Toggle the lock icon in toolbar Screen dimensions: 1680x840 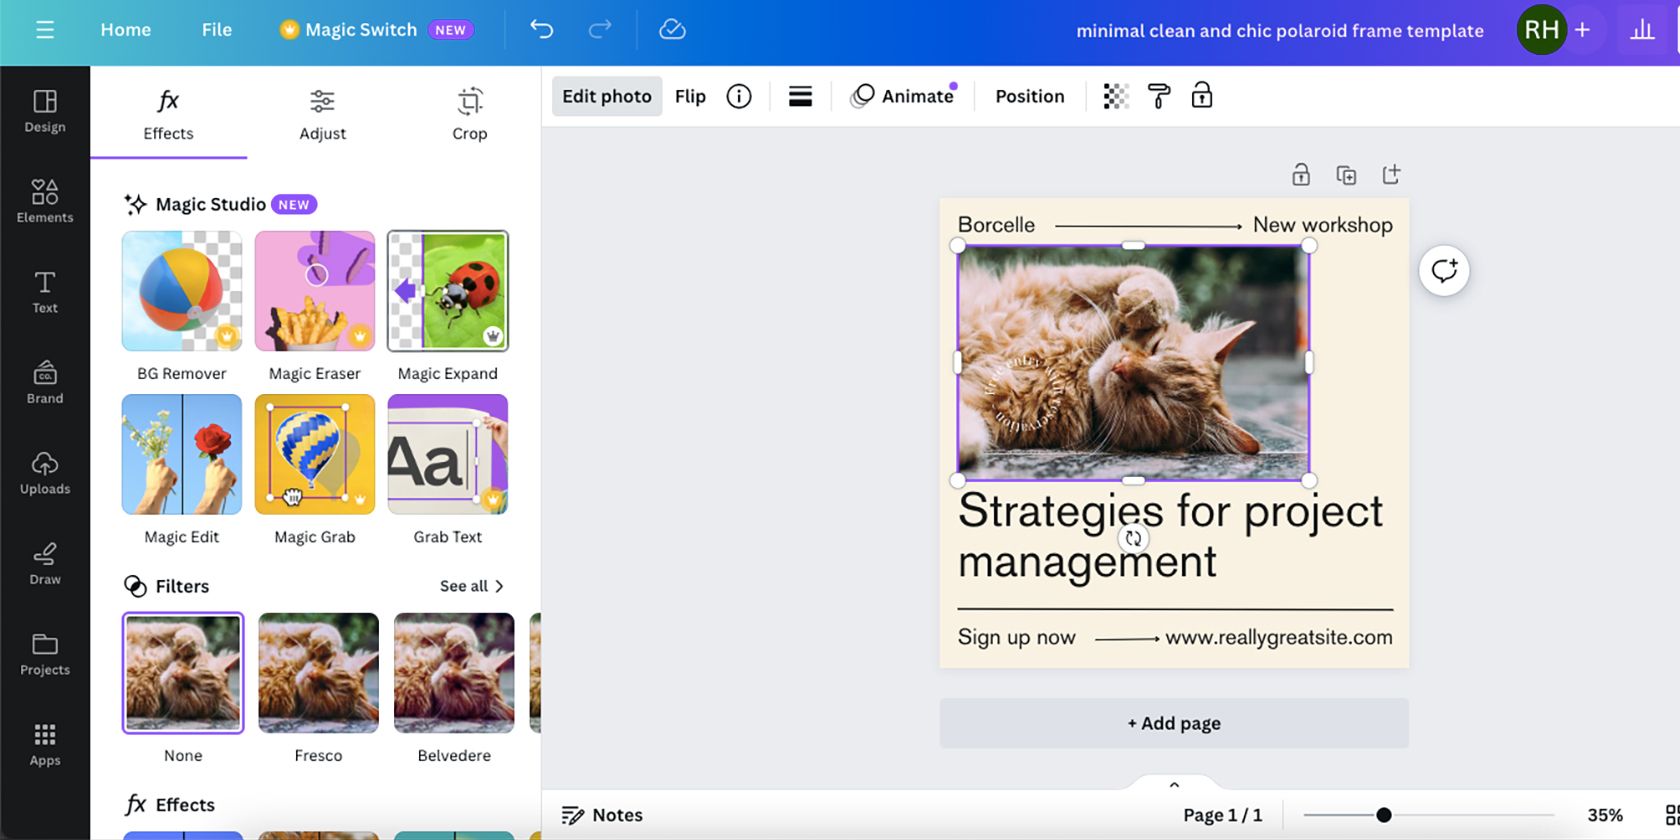click(x=1201, y=96)
